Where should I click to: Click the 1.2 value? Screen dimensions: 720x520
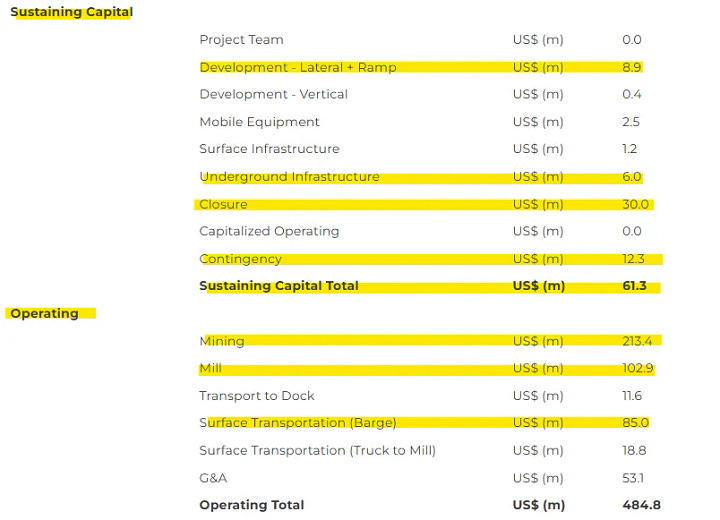coord(630,149)
